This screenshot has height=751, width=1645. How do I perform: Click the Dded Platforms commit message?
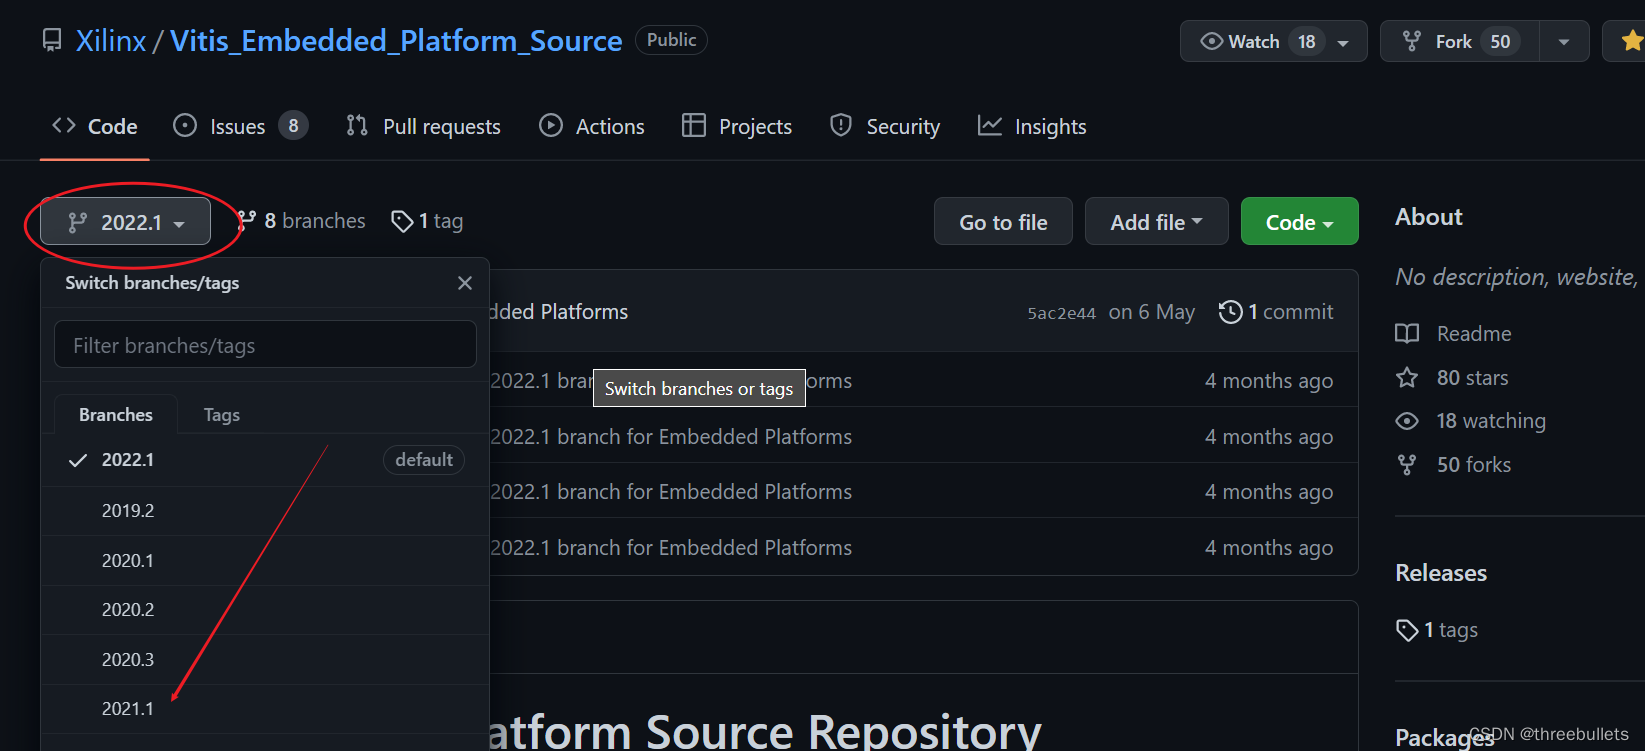pos(559,312)
